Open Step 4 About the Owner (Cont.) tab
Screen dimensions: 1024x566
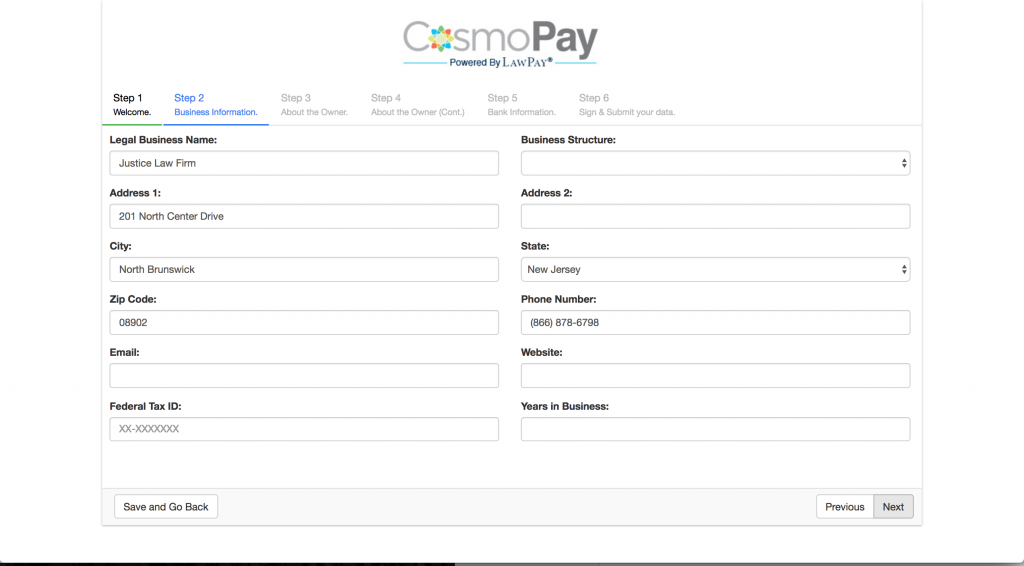point(418,104)
